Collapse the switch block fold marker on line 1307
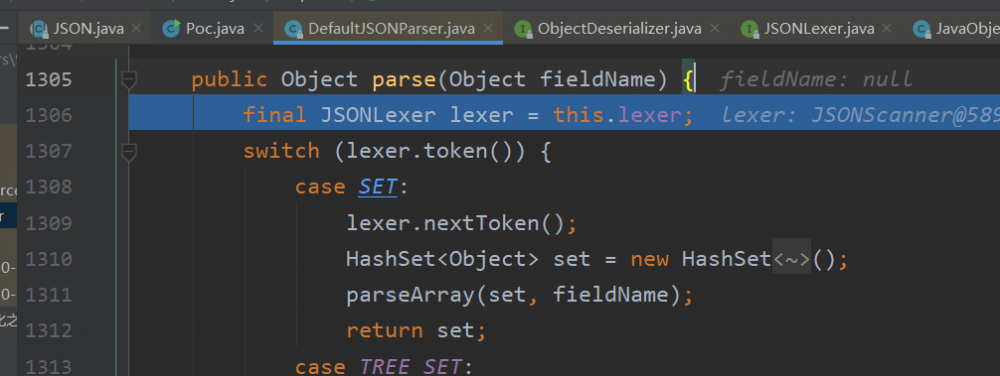 point(129,152)
